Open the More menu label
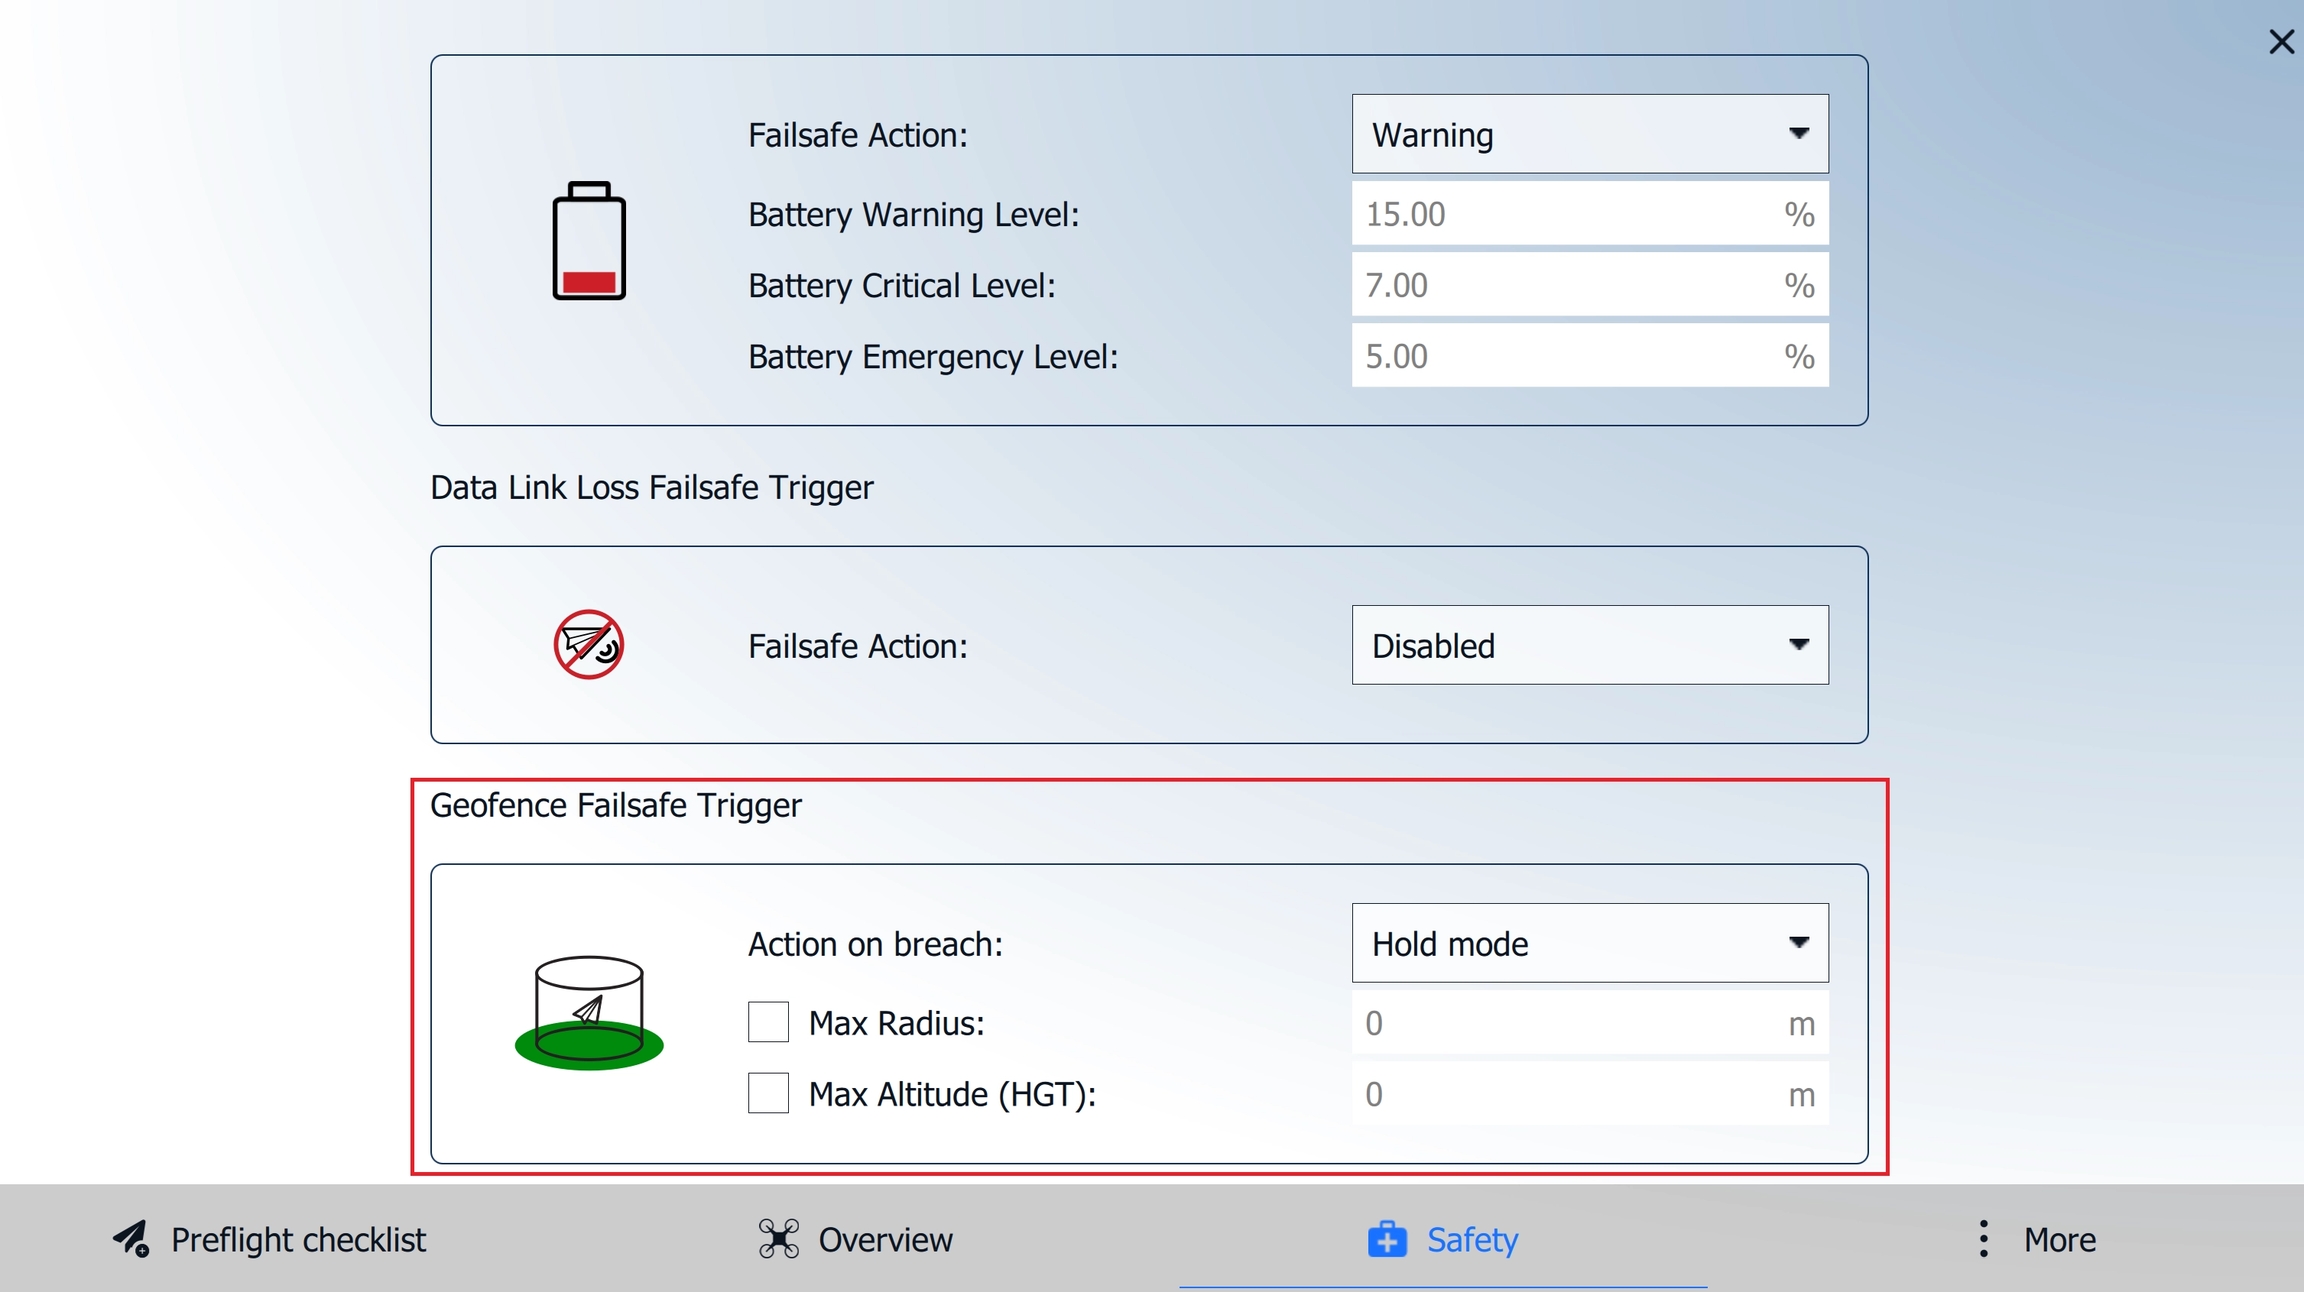Viewport: 2304px width, 1292px height. pos(2059,1240)
